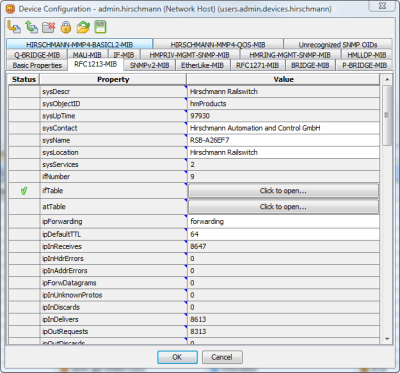
Task: Confirm with the OK button
Action: coord(177,357)
